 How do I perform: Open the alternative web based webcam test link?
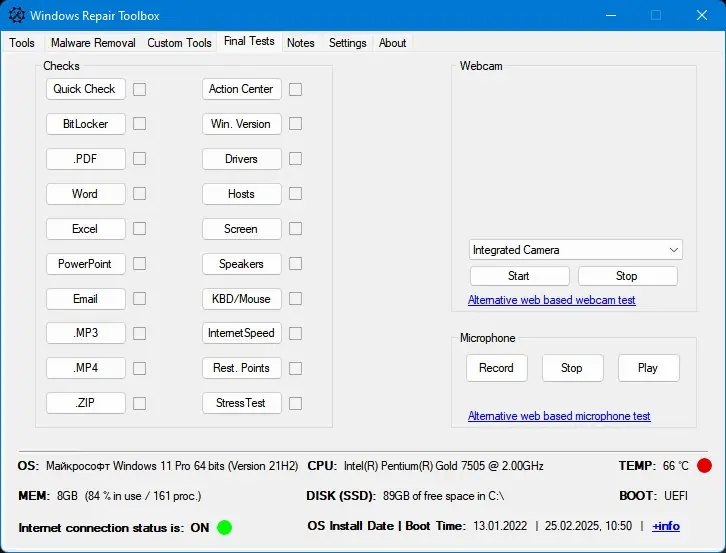551,300
